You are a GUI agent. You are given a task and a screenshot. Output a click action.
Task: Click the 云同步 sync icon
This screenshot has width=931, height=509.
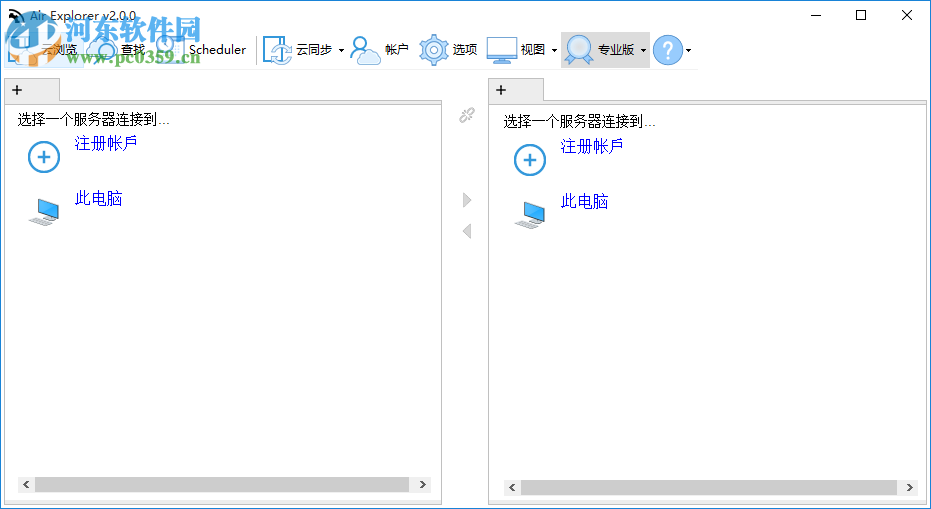point(277,50)
